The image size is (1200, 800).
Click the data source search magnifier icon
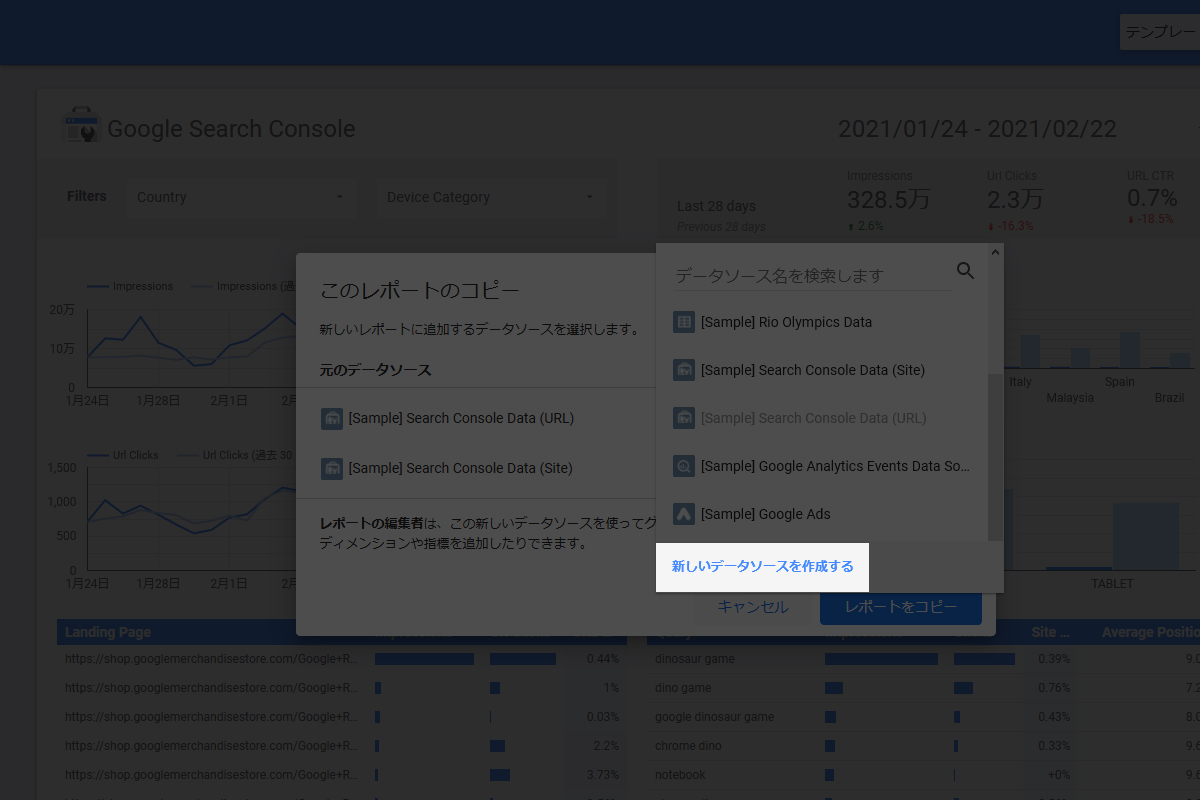point(965,271)
